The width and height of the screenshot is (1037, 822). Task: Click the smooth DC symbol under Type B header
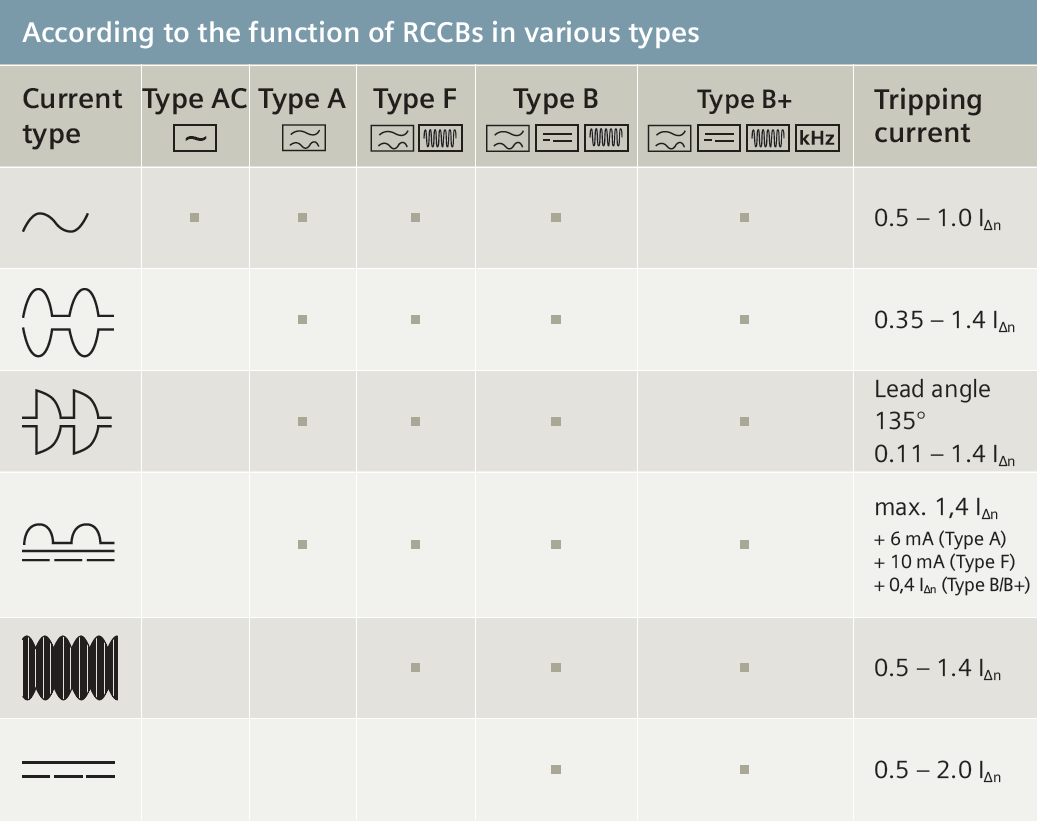coord(556,139)
